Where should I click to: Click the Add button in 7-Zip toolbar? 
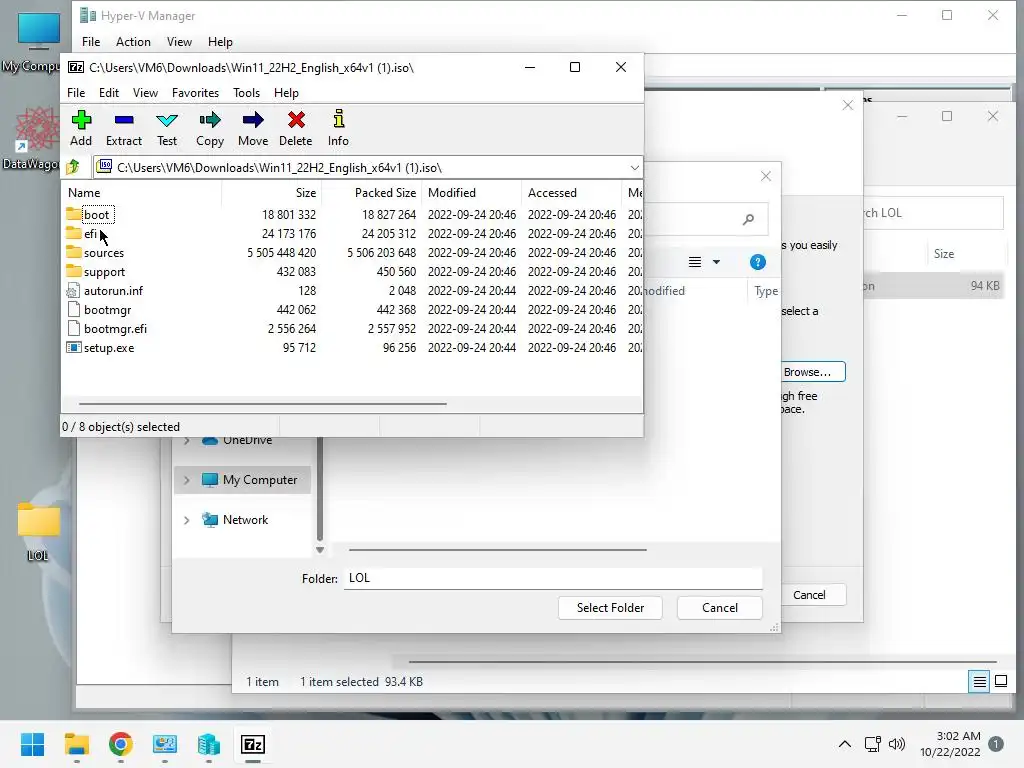81,128
